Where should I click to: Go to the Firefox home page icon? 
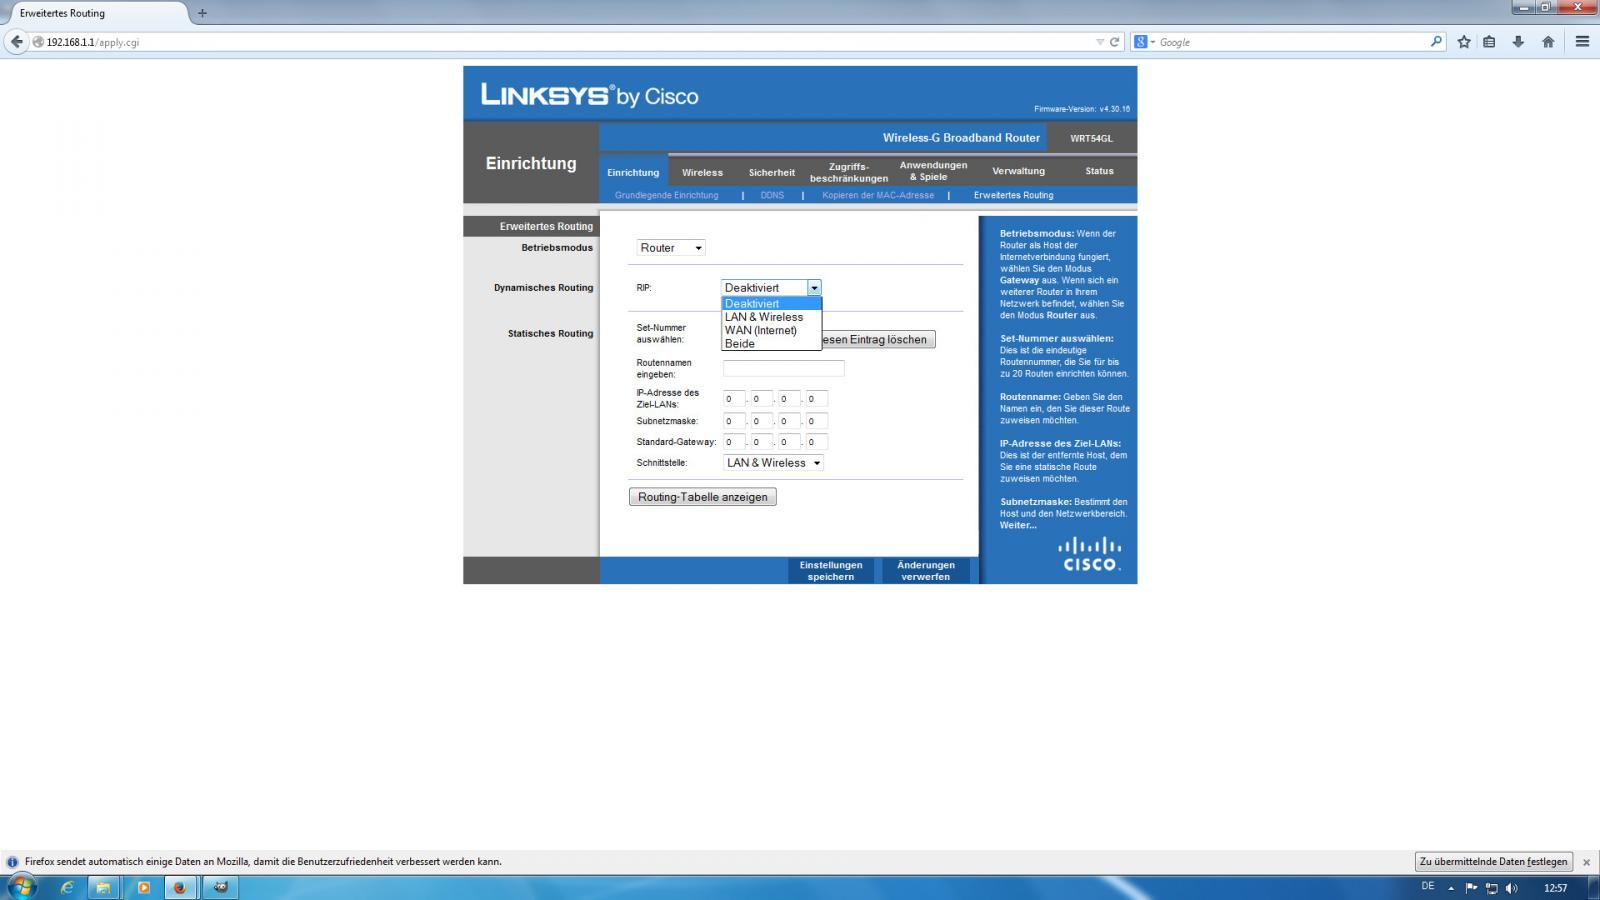tap(1548, 42)
